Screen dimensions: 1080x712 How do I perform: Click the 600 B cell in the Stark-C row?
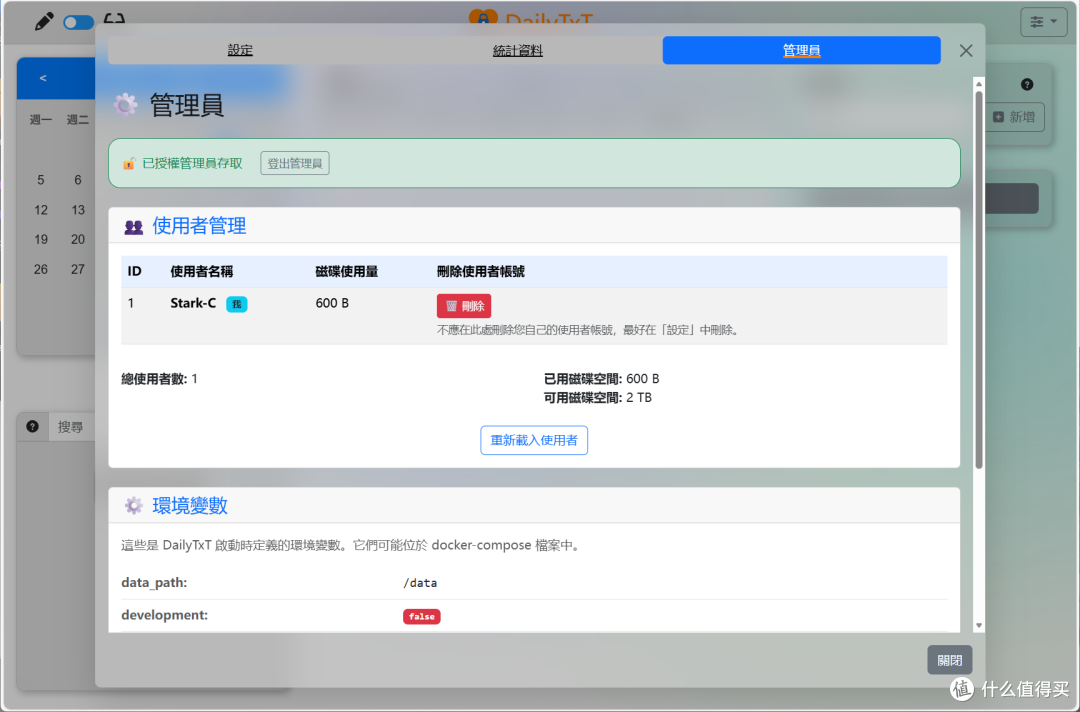coord(332,303)
